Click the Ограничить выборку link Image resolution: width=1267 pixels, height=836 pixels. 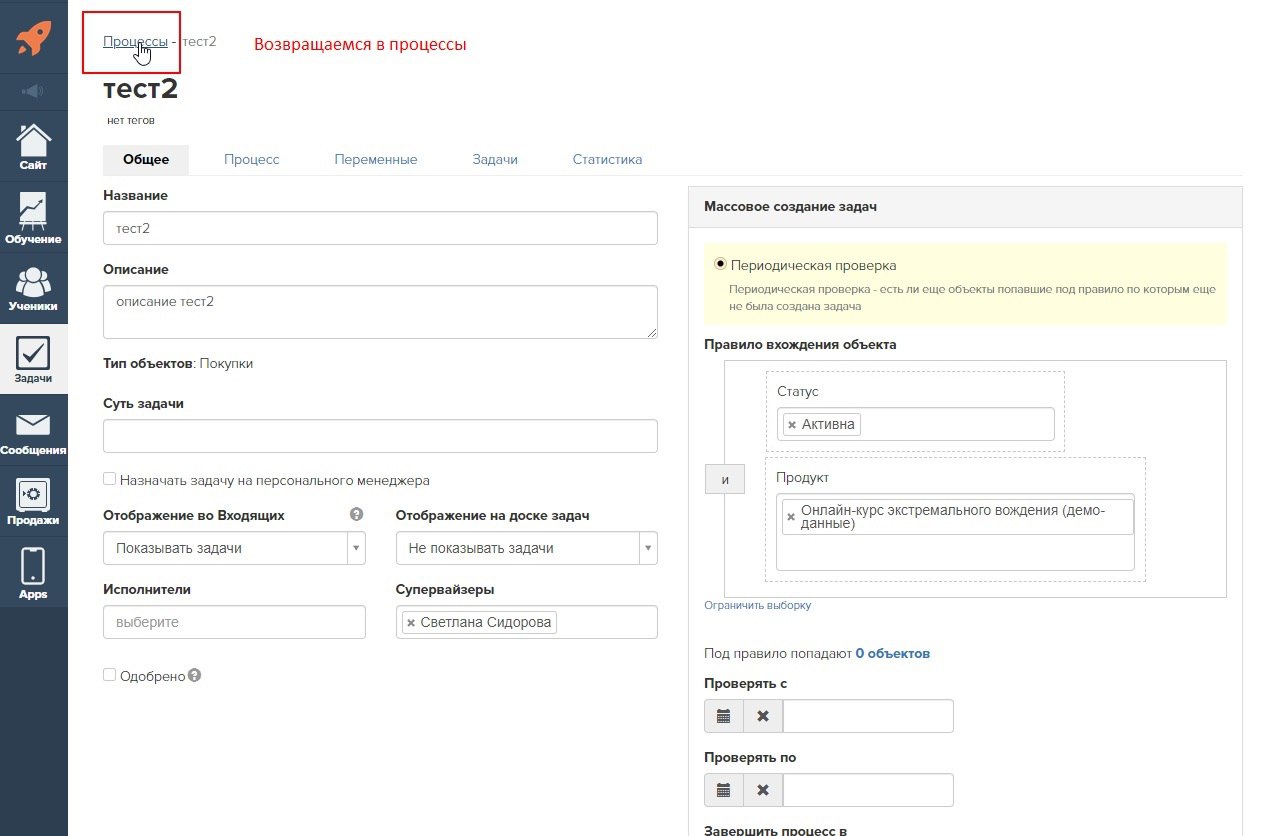tap(757, 605)
